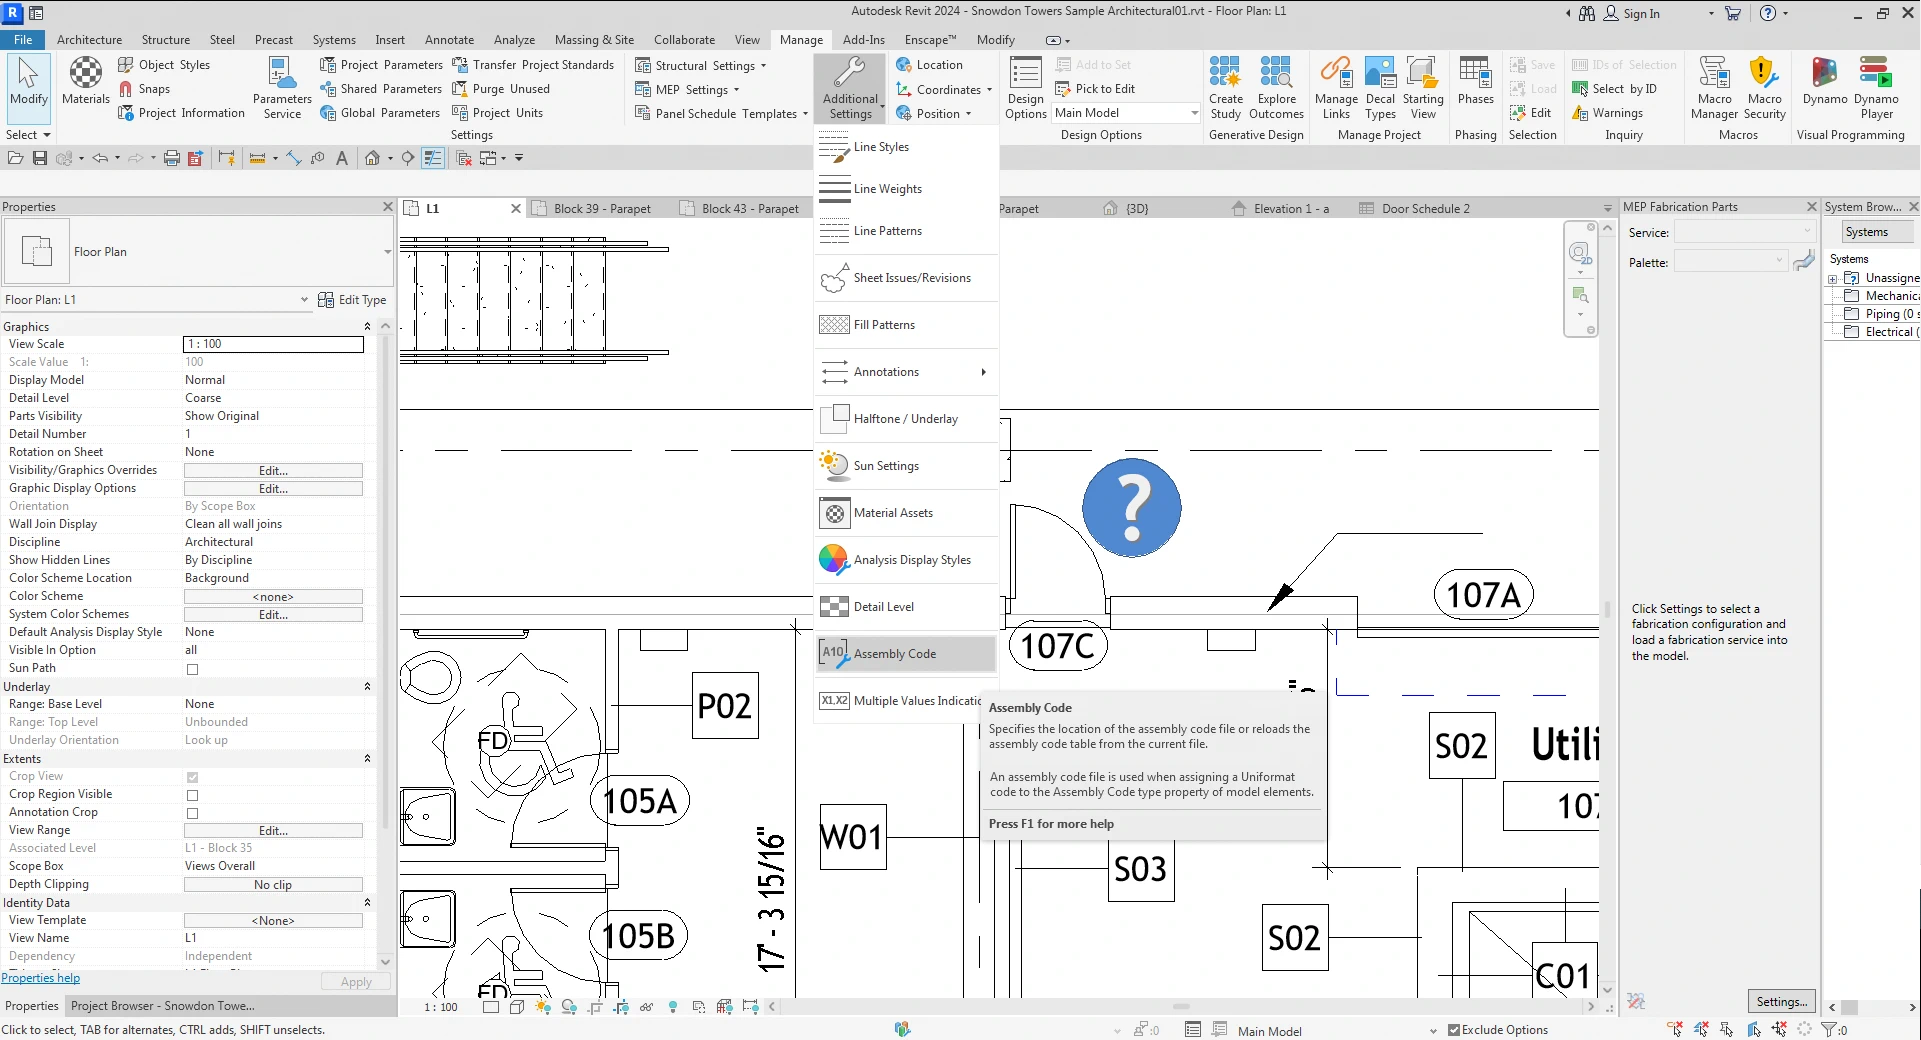Open the Properties help link
The image size is (1921, 1040).
click(41, 978)
